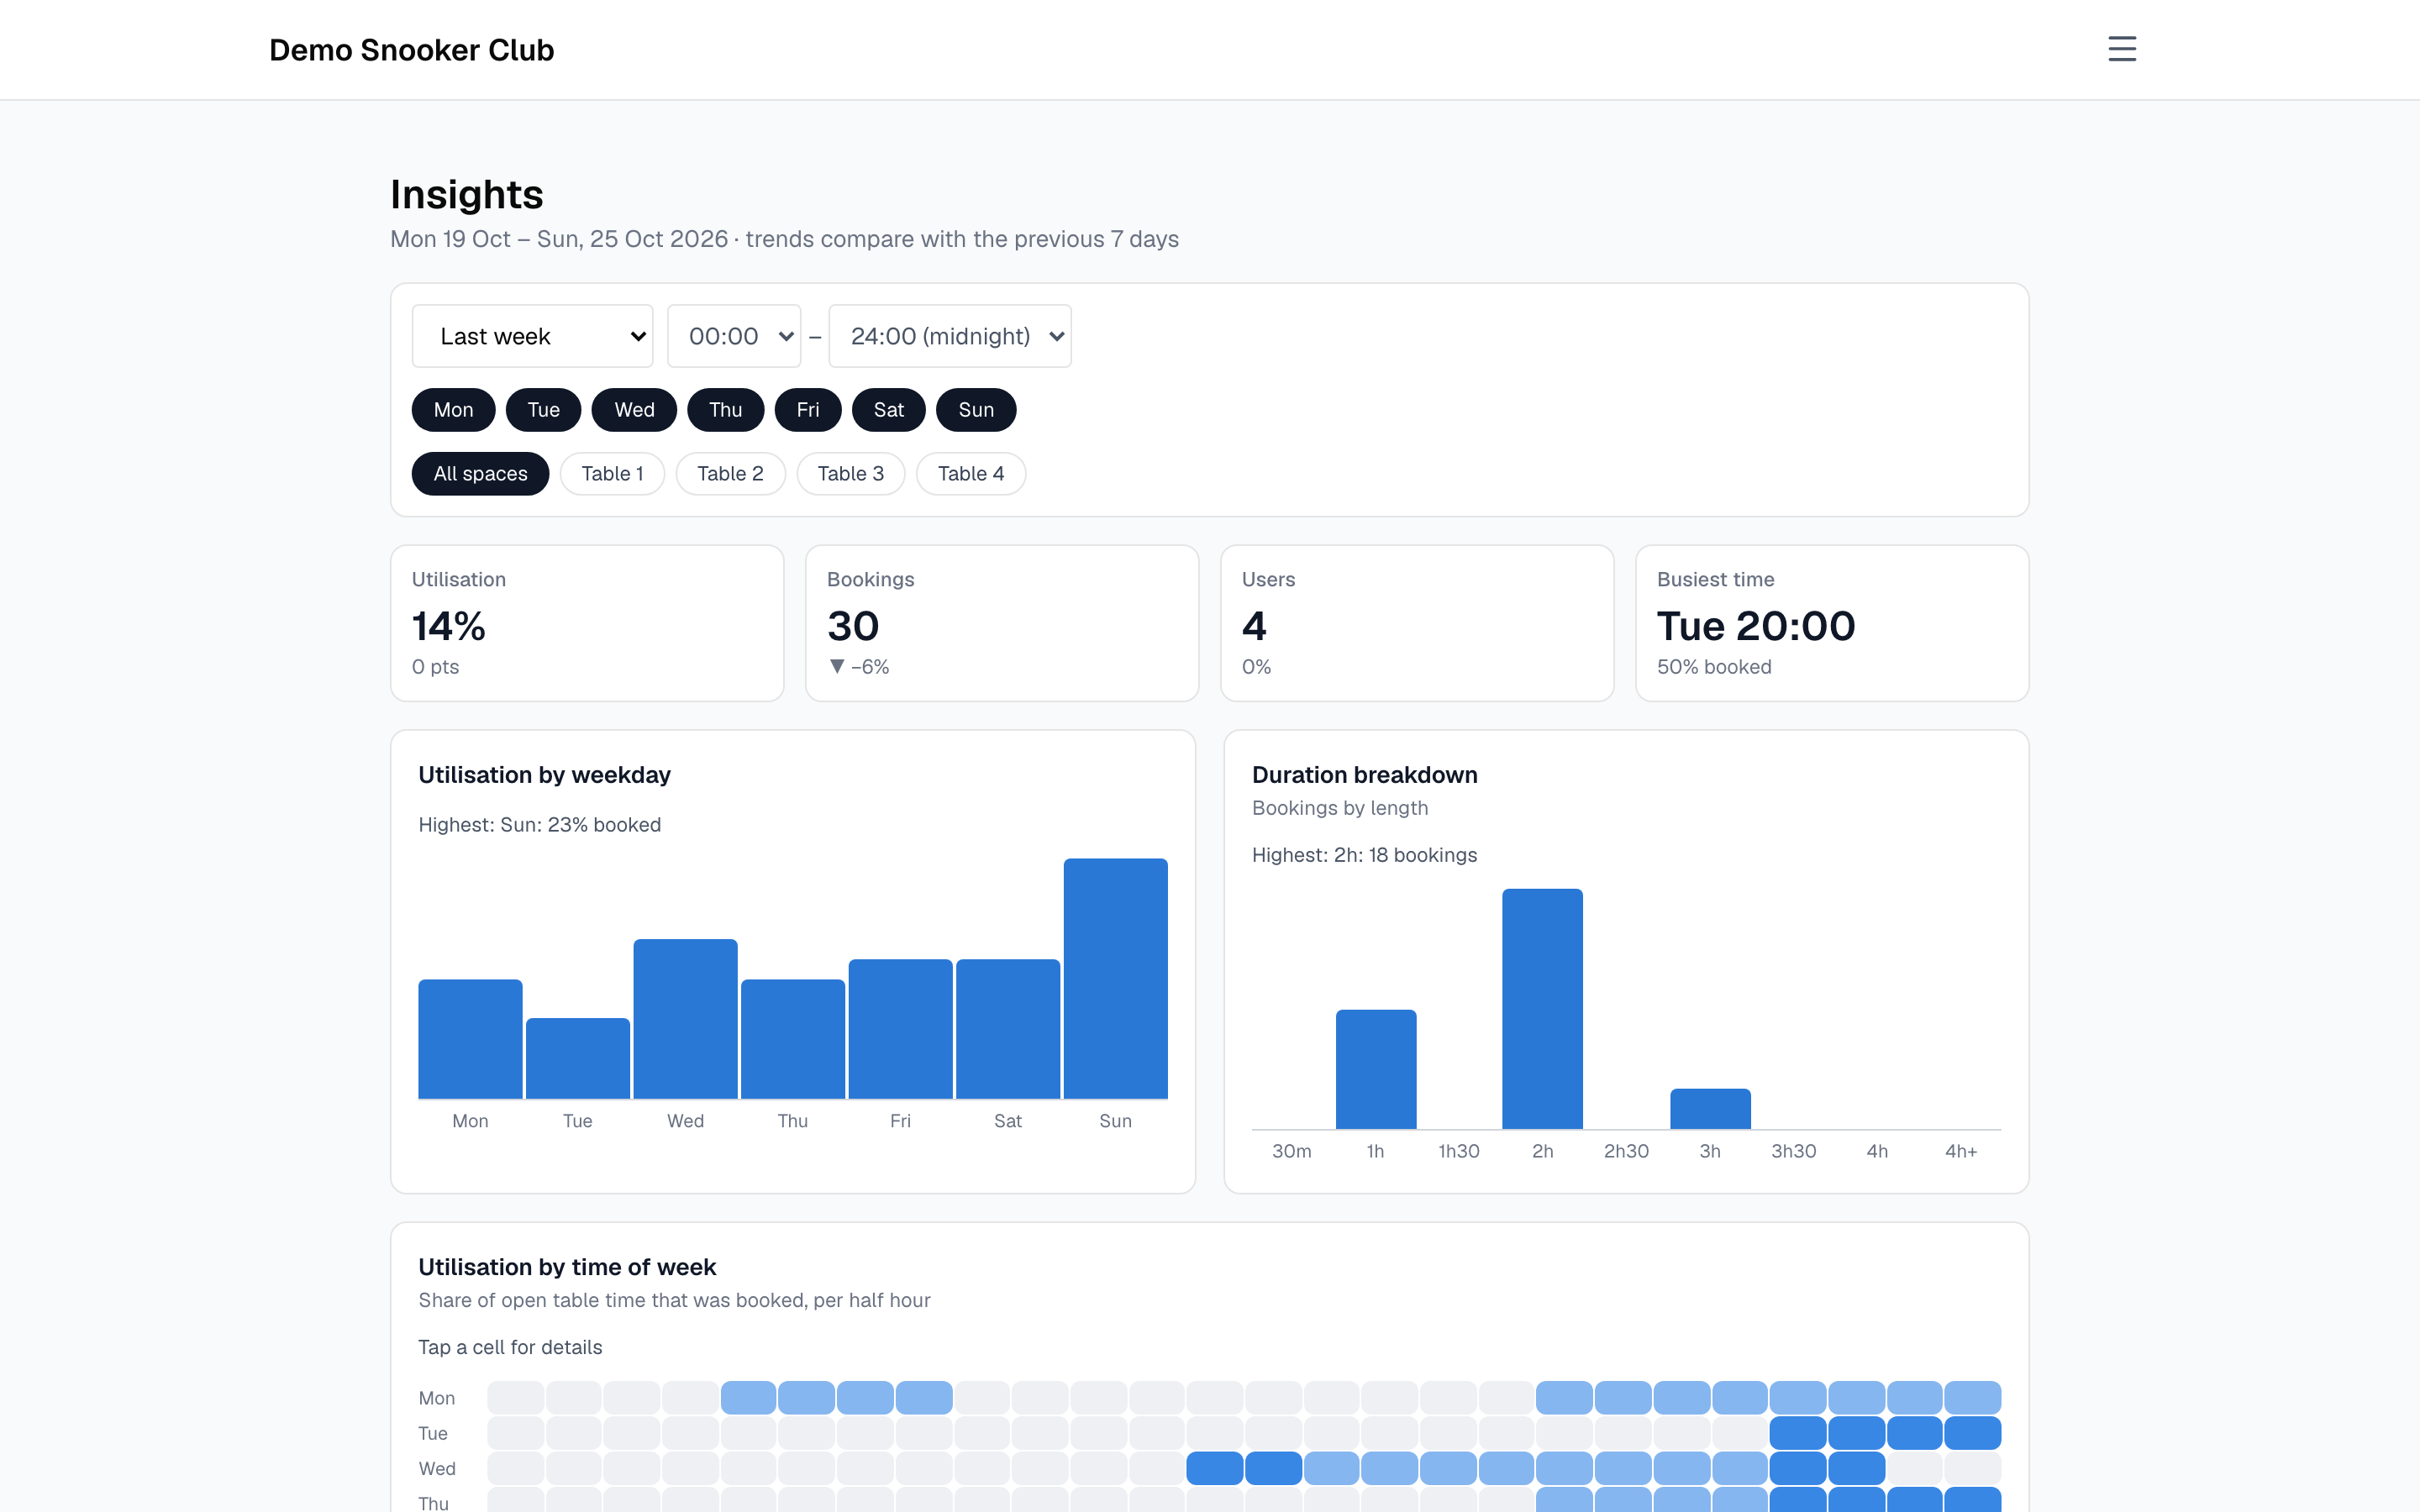Click the 'Highest: Sun: 23% booked' text
This screenshot has height=1512, width=2420.
click(x=539, y=825)
